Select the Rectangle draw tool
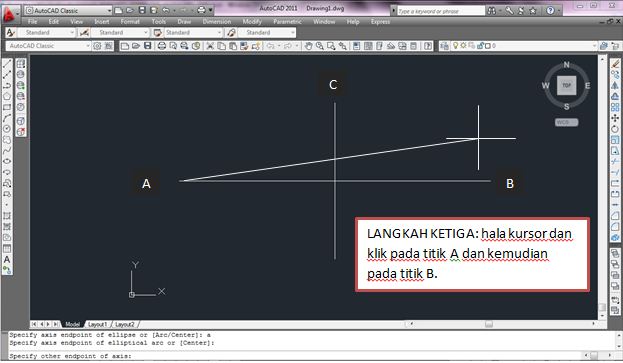 click(x=7, y=107)
